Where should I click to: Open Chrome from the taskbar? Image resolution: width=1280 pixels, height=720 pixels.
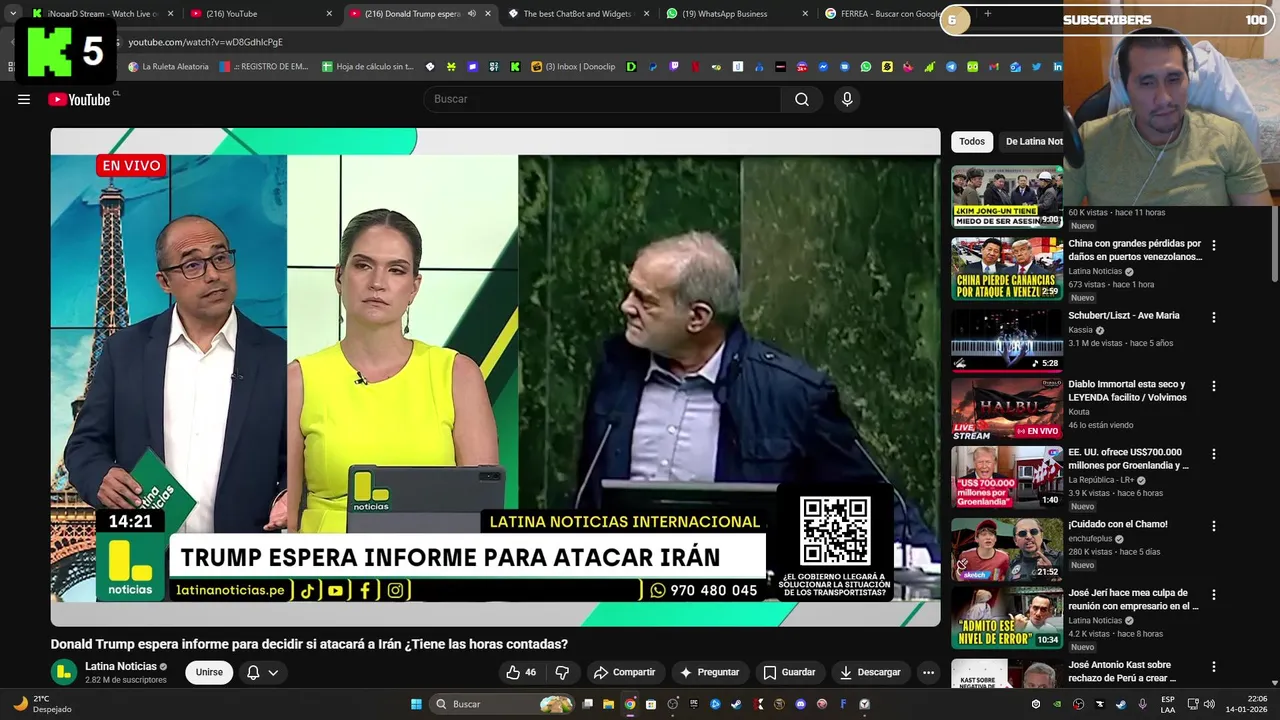click(x=630, y=704)
